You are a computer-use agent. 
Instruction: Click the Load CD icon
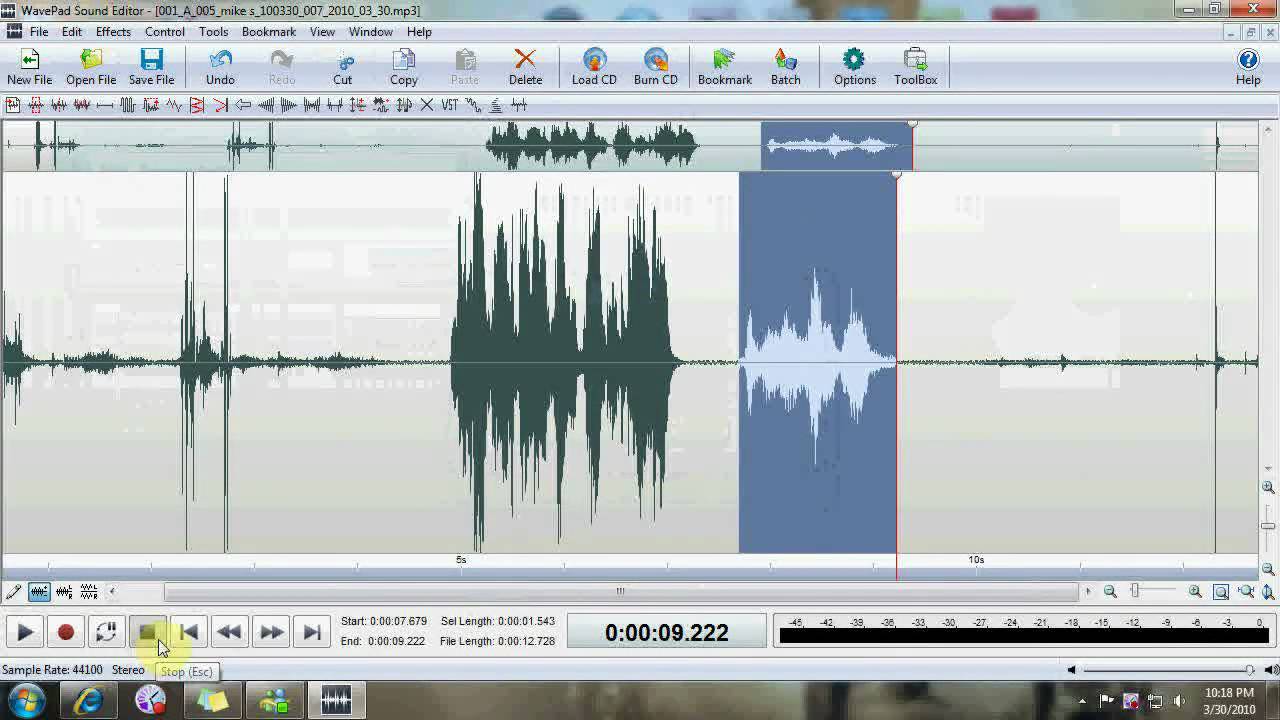tap(594, 67)
